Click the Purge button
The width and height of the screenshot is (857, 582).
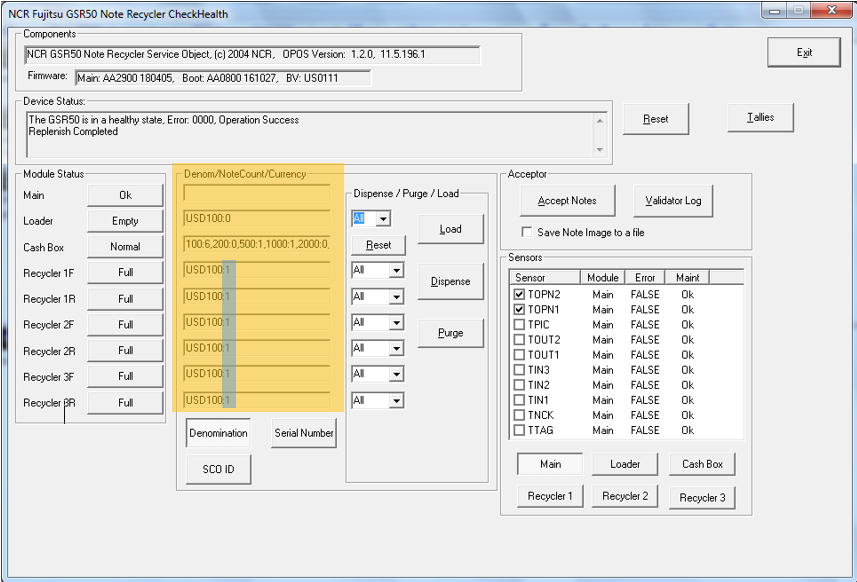(x=450, y=333)
